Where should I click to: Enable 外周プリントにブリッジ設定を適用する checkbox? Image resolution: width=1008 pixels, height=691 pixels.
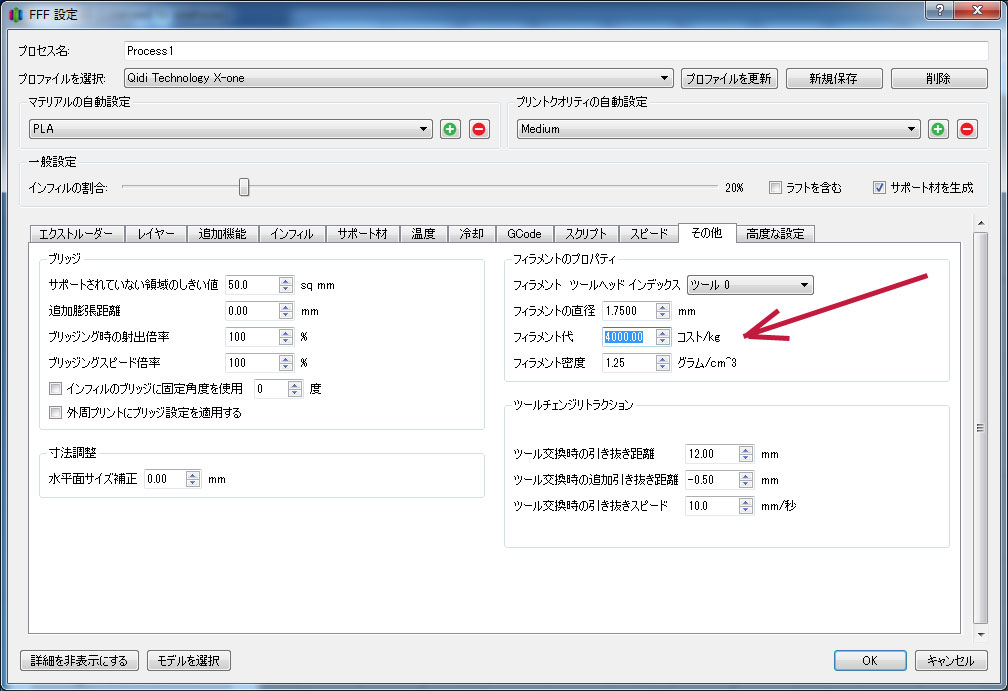pos(56,412)
